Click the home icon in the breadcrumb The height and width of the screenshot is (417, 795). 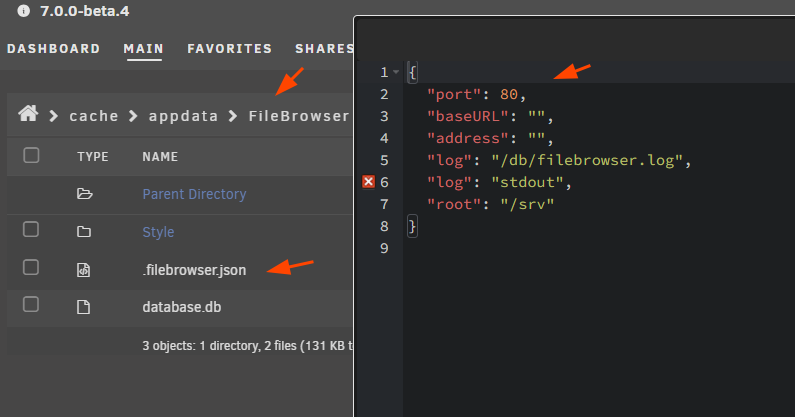(28, 114)
